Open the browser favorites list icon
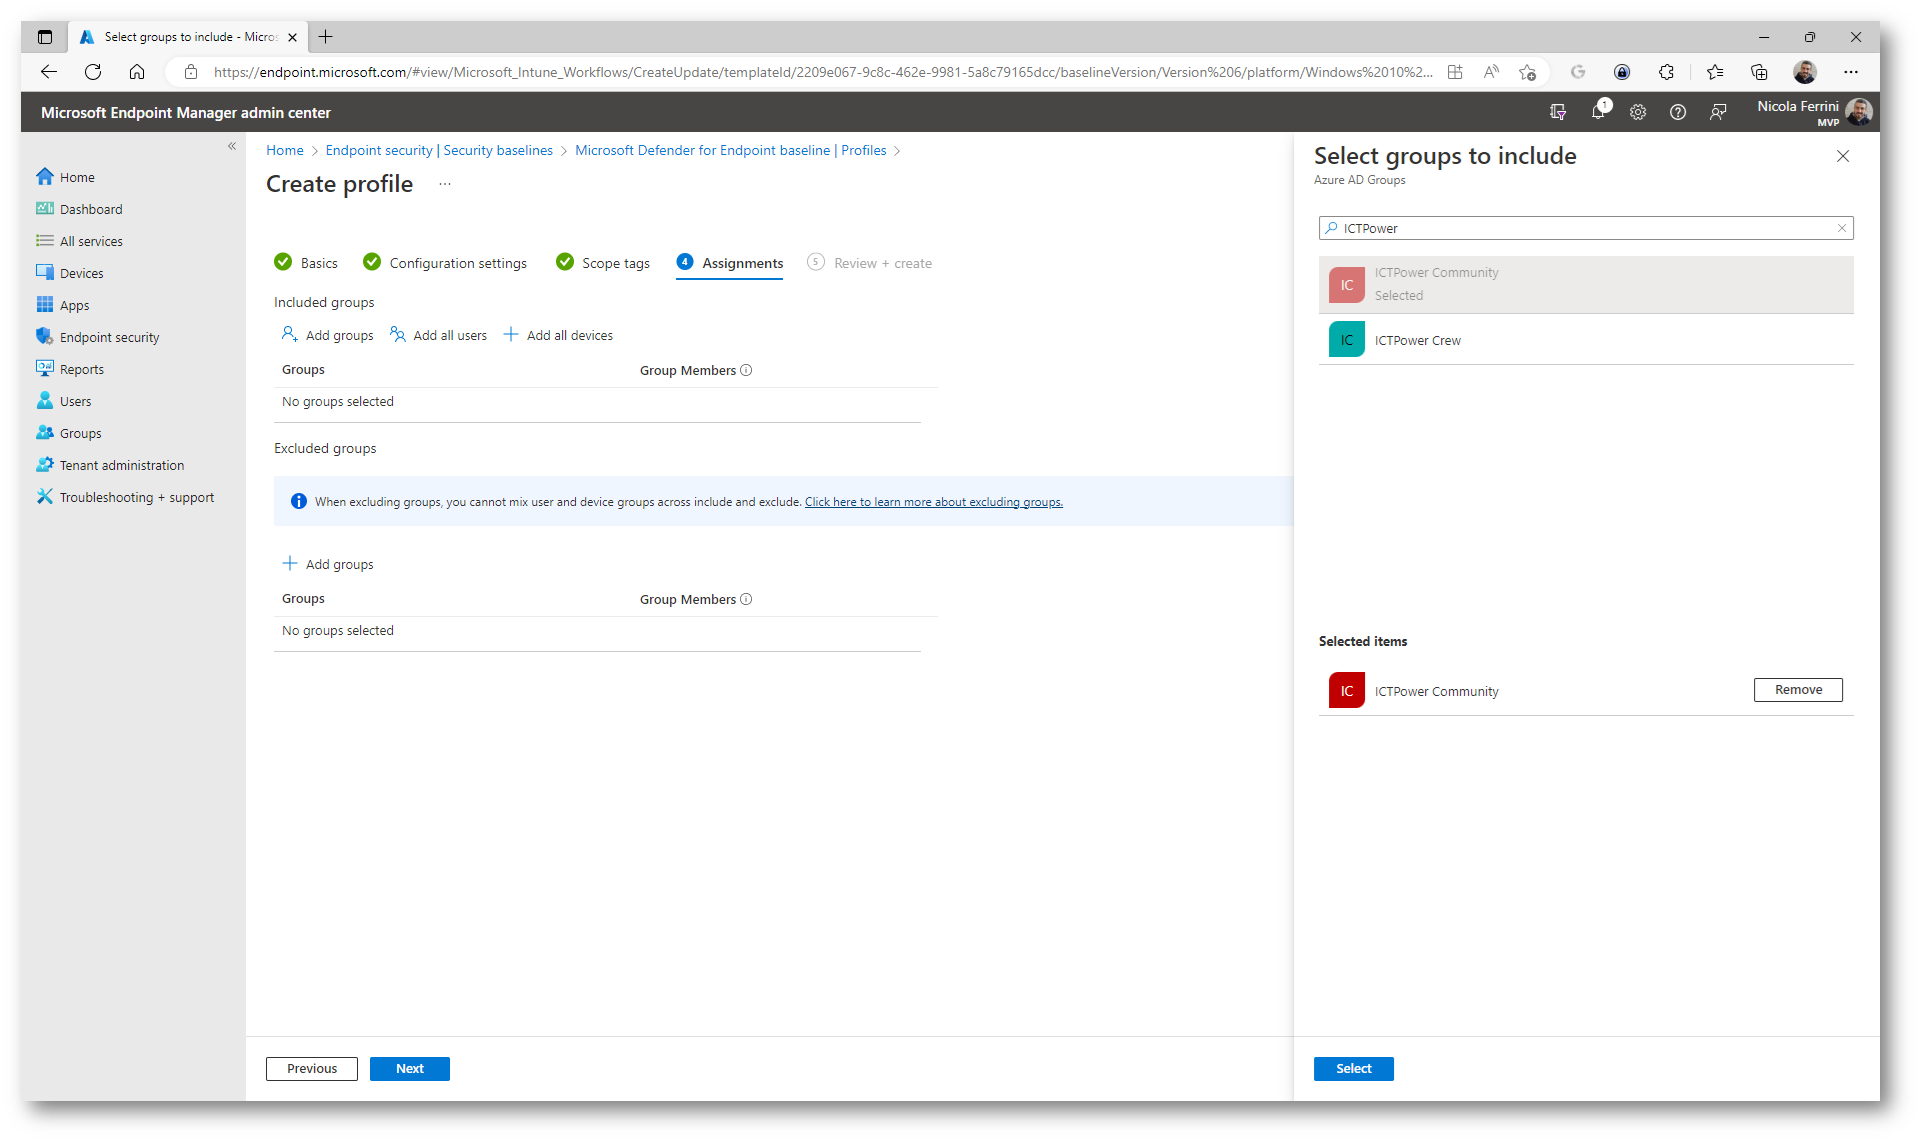Image resolution: width=1922 pixels, height=1143 pixels. coord(1715,72)
